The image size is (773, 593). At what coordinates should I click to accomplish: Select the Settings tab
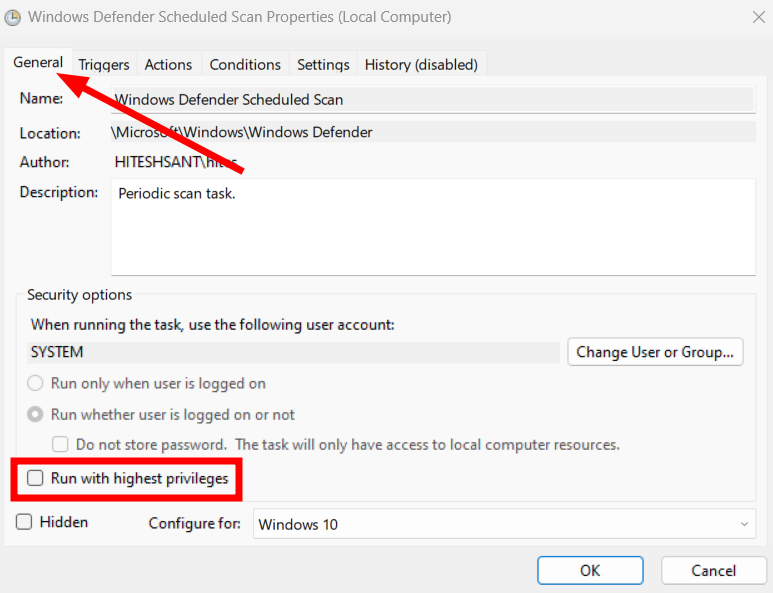pyautogui.click(x=323, y=65)
